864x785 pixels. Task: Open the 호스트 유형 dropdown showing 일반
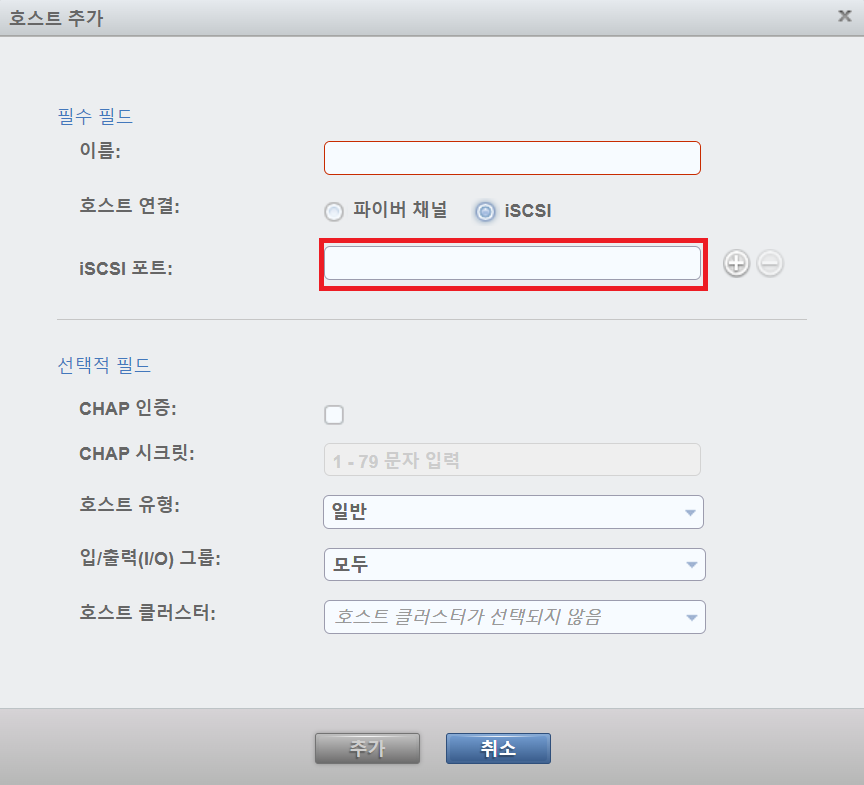pos(513,512)
